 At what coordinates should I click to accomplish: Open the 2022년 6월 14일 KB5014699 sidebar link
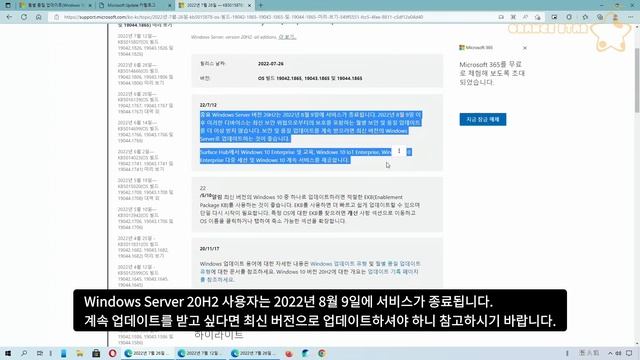pyautogui.click(x=145, y=131)
